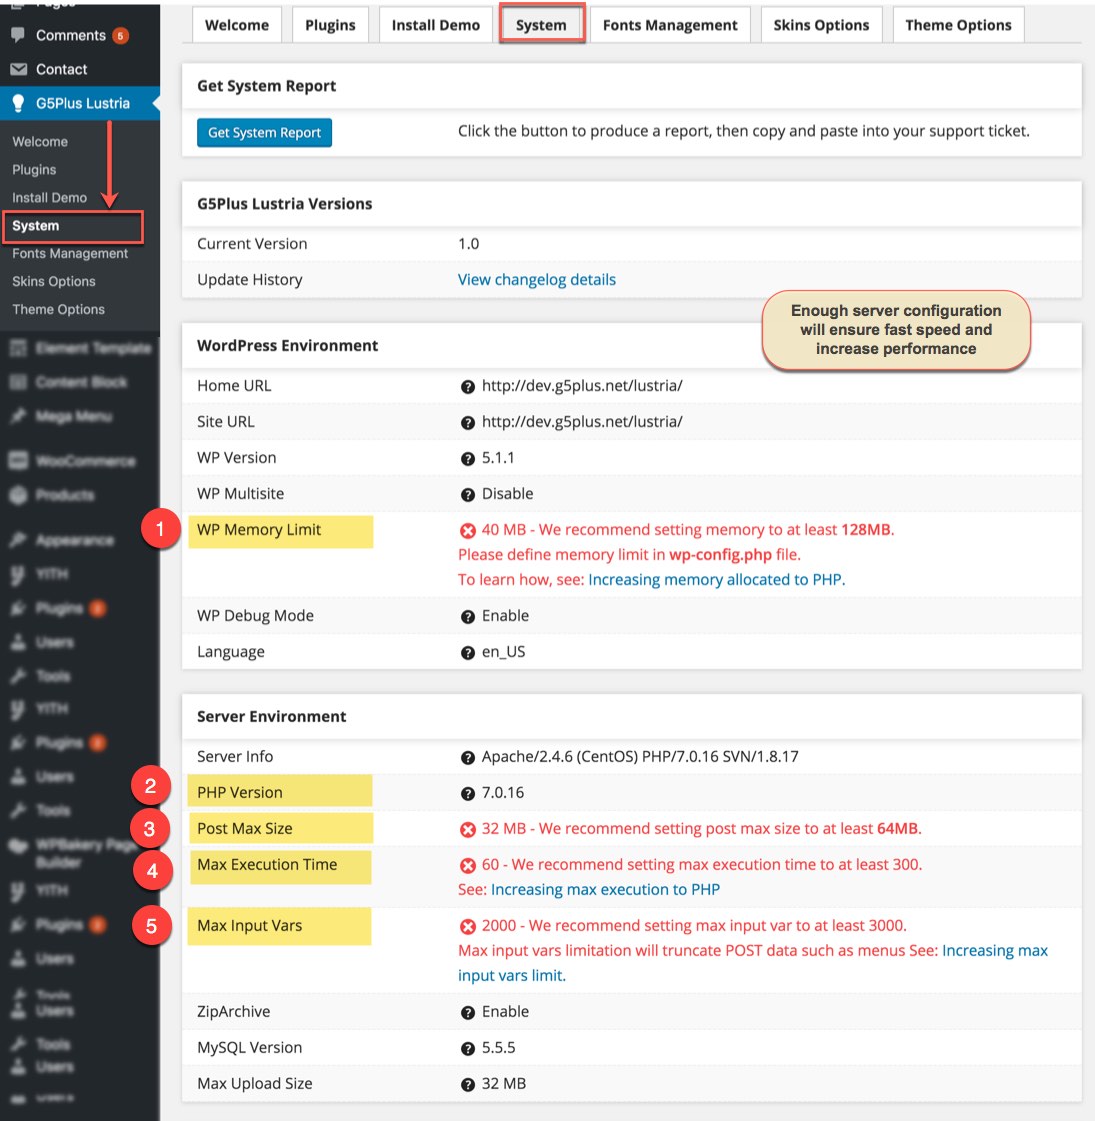Click the MySQL Version label
The height and width of the screenshot is (1121, 1095).
[x=249, y=1047]
